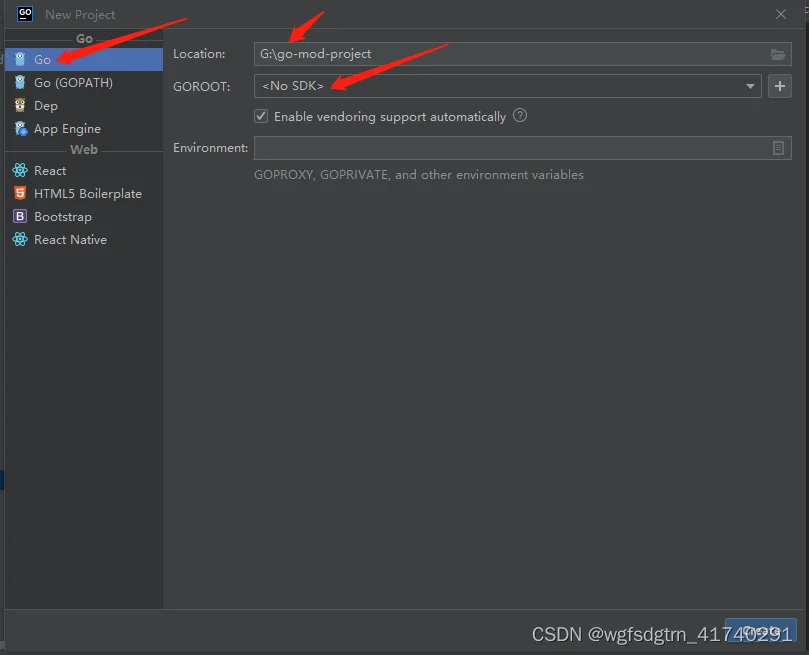Select the Go project type

tap(84, 59)
